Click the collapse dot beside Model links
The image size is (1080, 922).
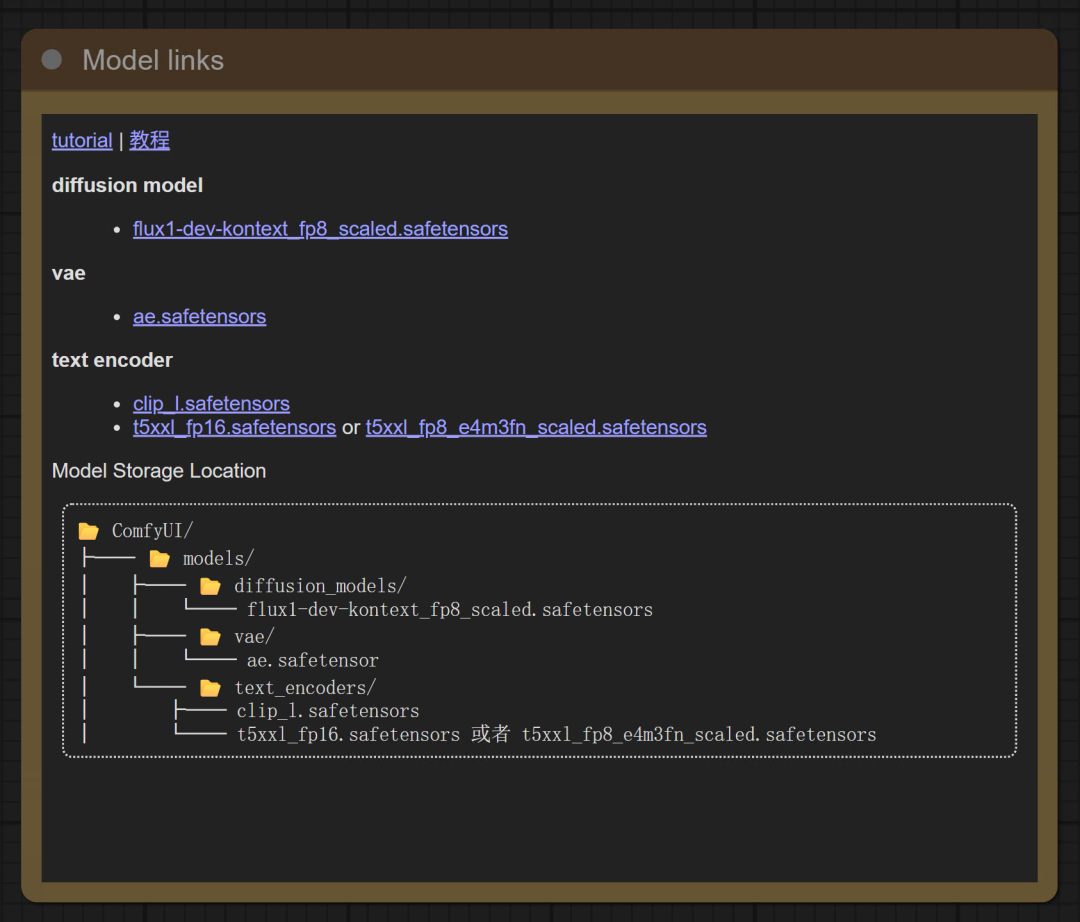51,59
